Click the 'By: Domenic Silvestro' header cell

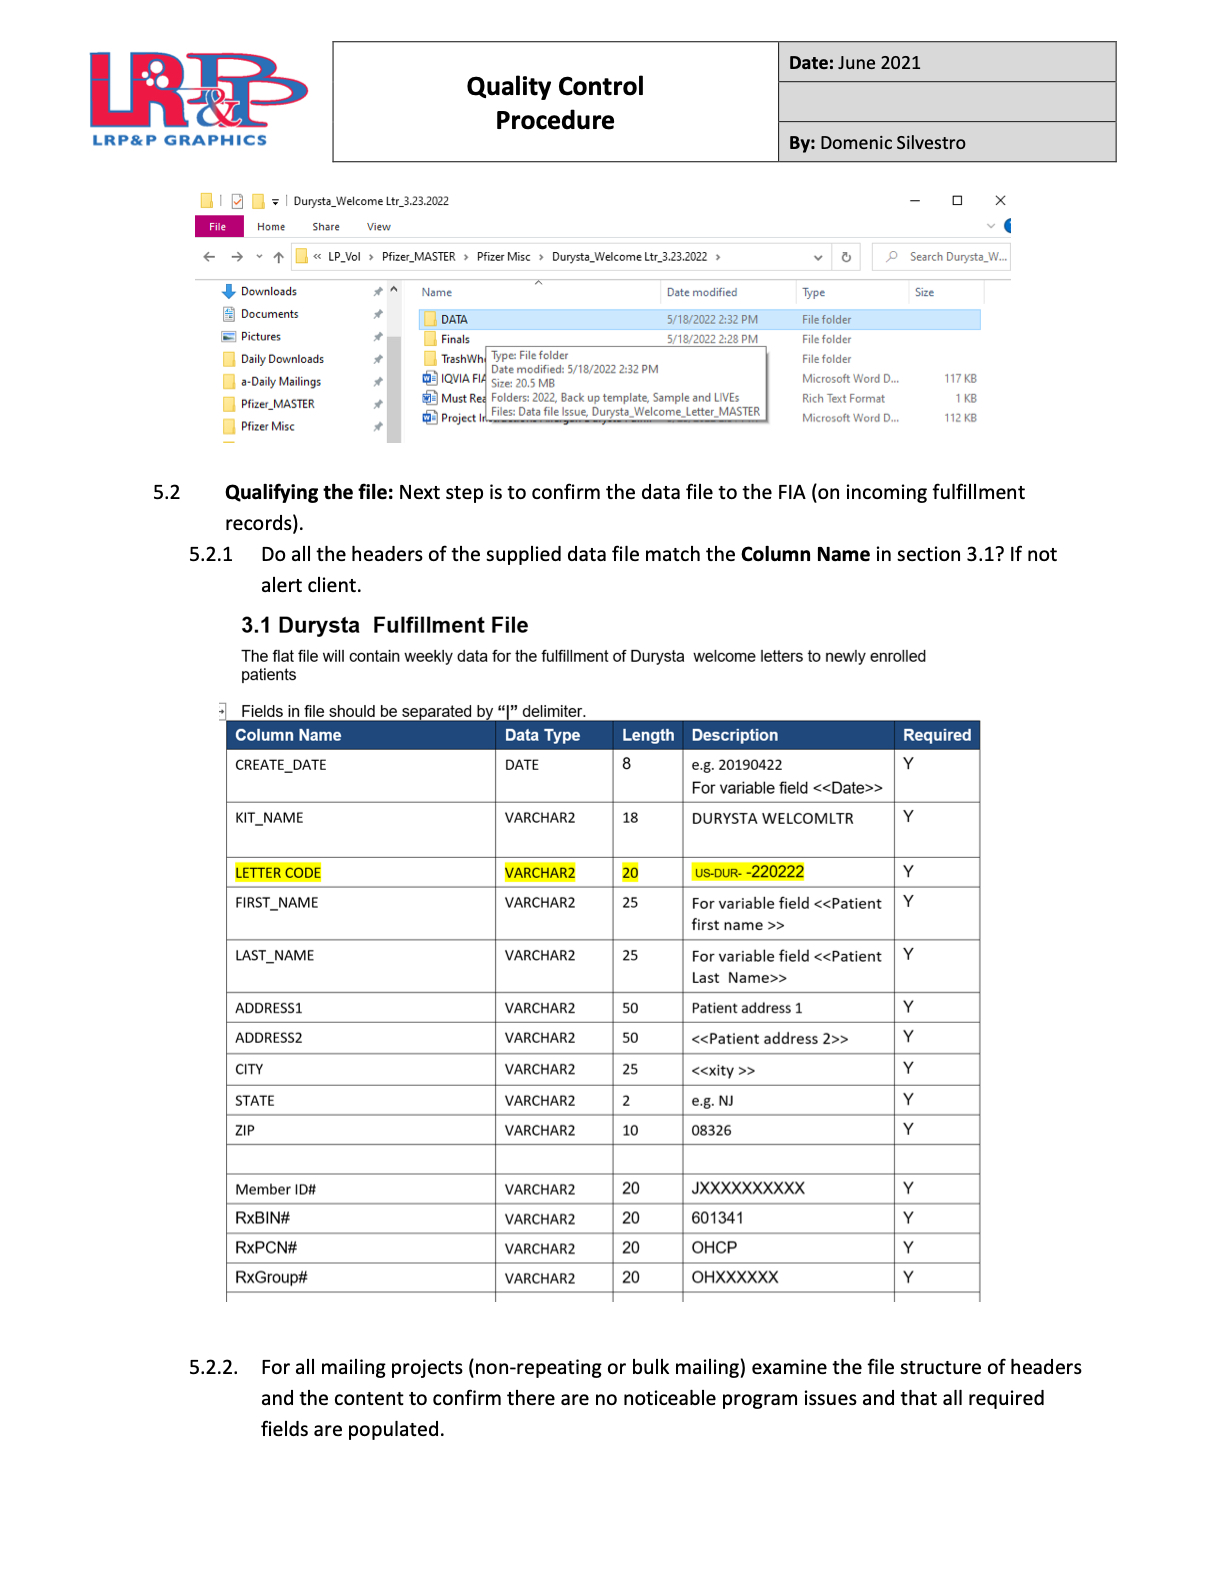coord(947,142)
